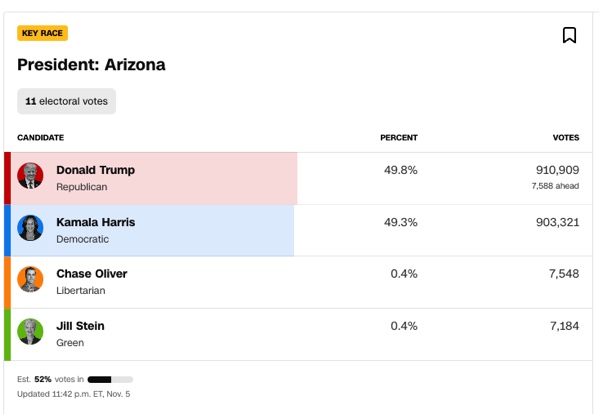Click the CANDIDATE column header
Viewport: 599px width, 414px height.
click(40, 138)
